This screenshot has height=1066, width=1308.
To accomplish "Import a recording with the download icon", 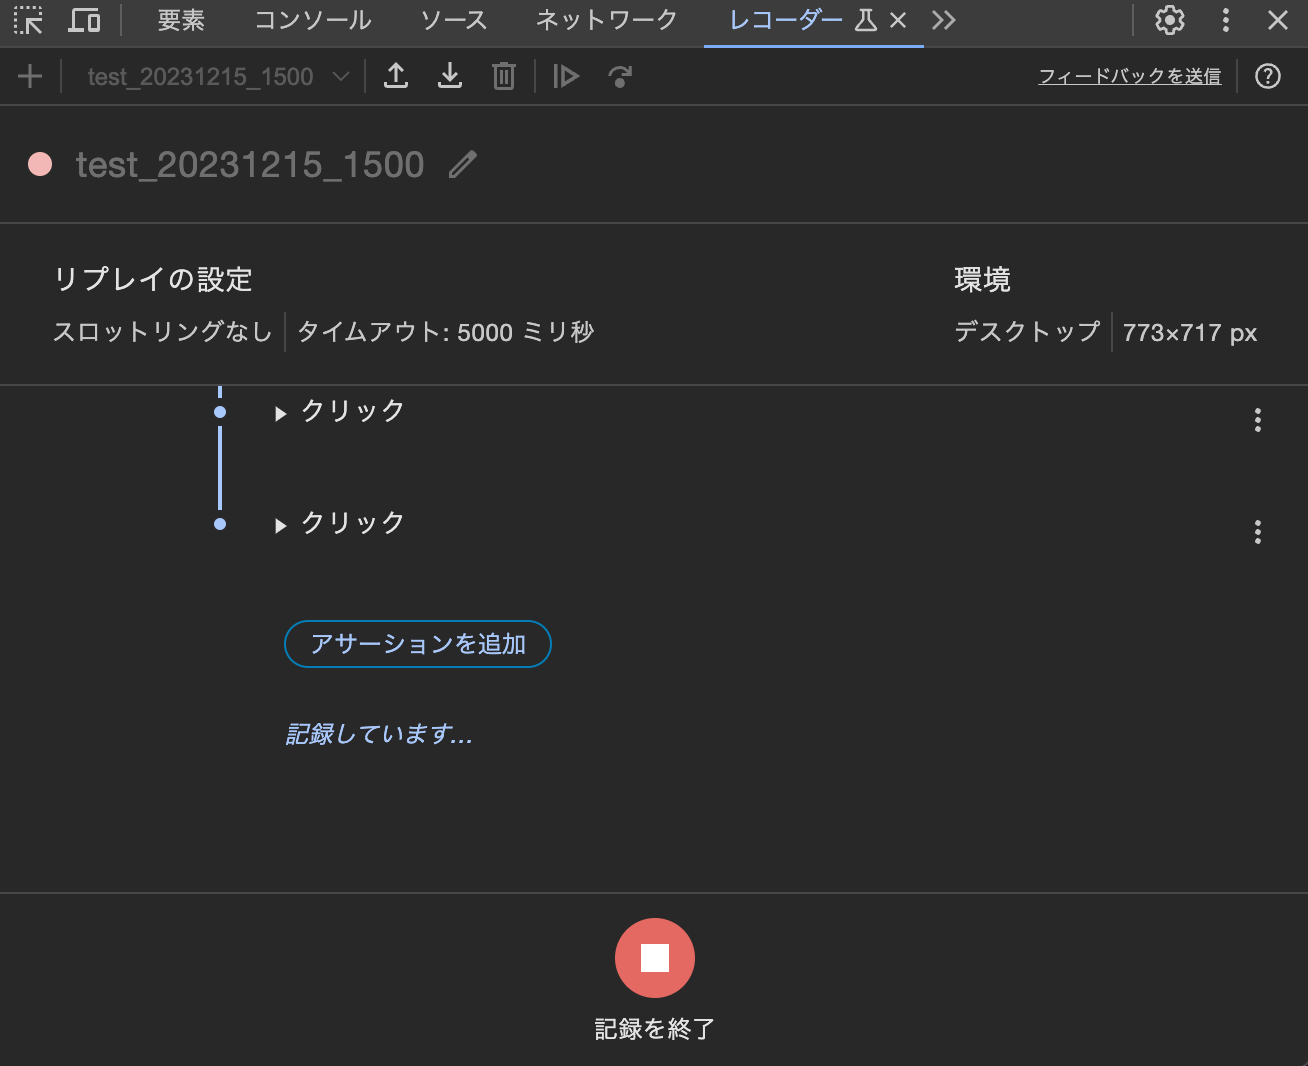I will point(450,75).
